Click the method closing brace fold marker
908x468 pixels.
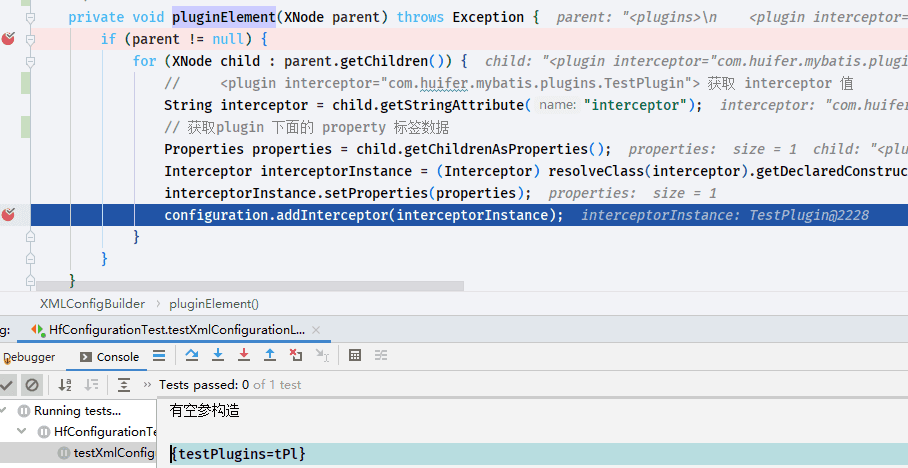coord(30,281)
